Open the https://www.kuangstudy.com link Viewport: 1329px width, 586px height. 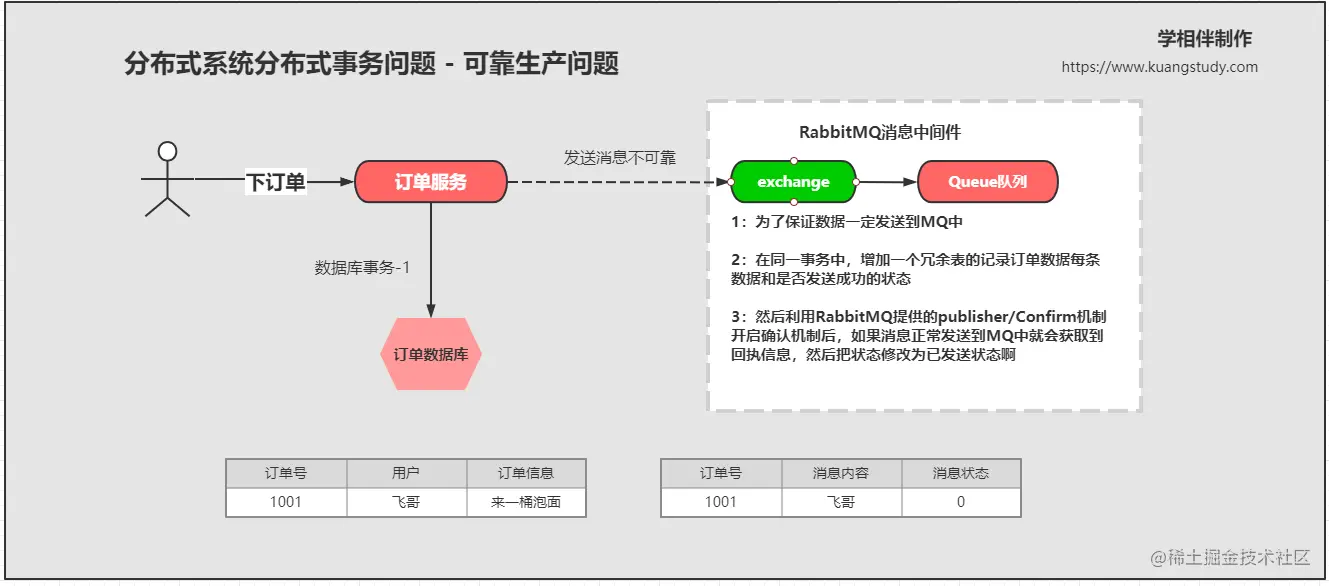(1160, 67)
